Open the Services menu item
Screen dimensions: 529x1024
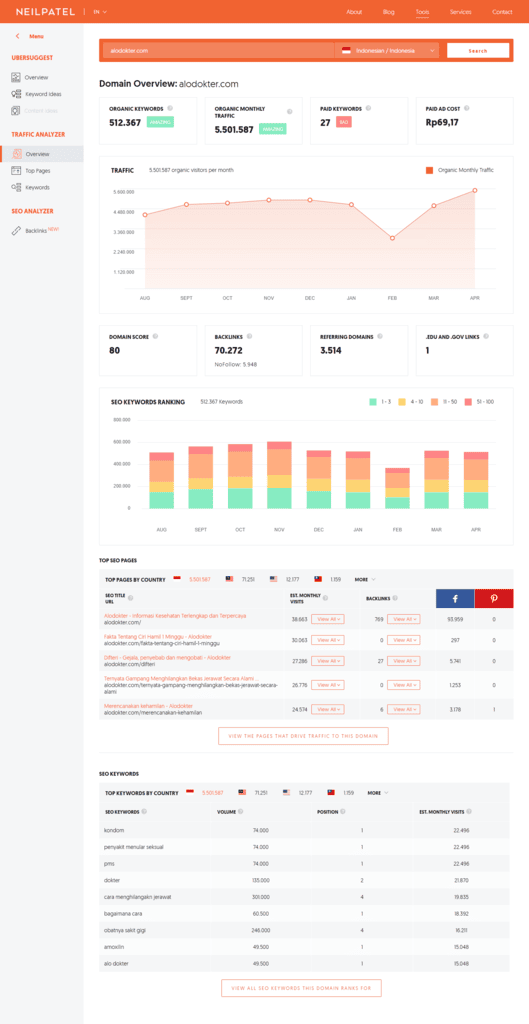pos(460,12)
